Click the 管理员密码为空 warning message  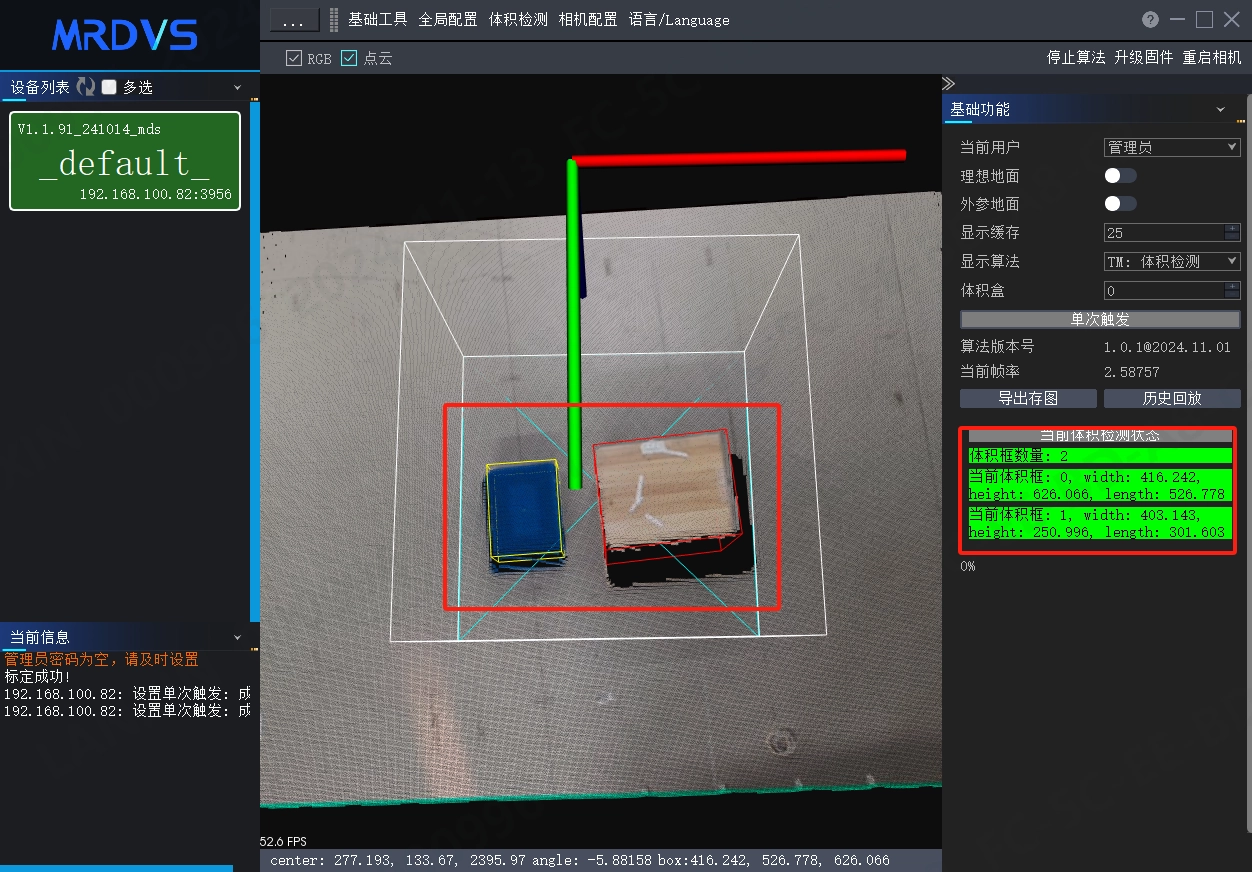[x=102, y=660]
